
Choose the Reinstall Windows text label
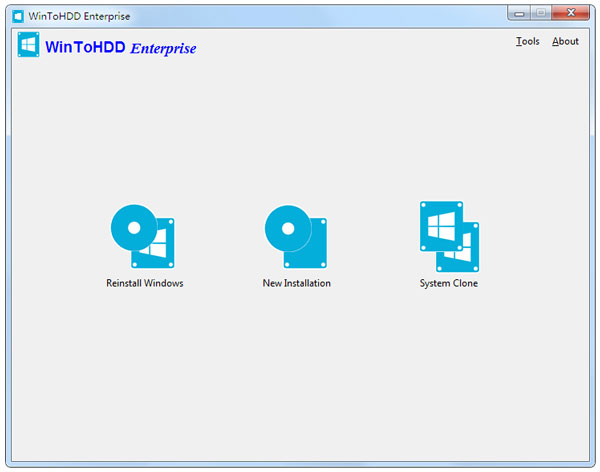point(145,283)
